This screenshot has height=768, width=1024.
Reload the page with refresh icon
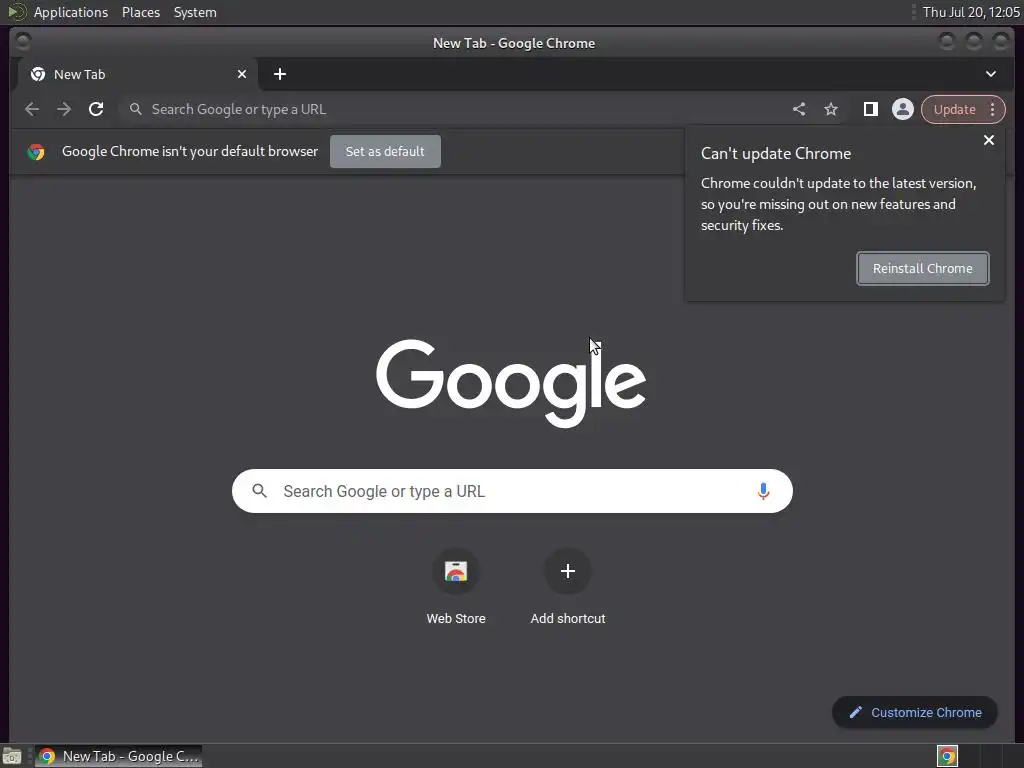96,109
